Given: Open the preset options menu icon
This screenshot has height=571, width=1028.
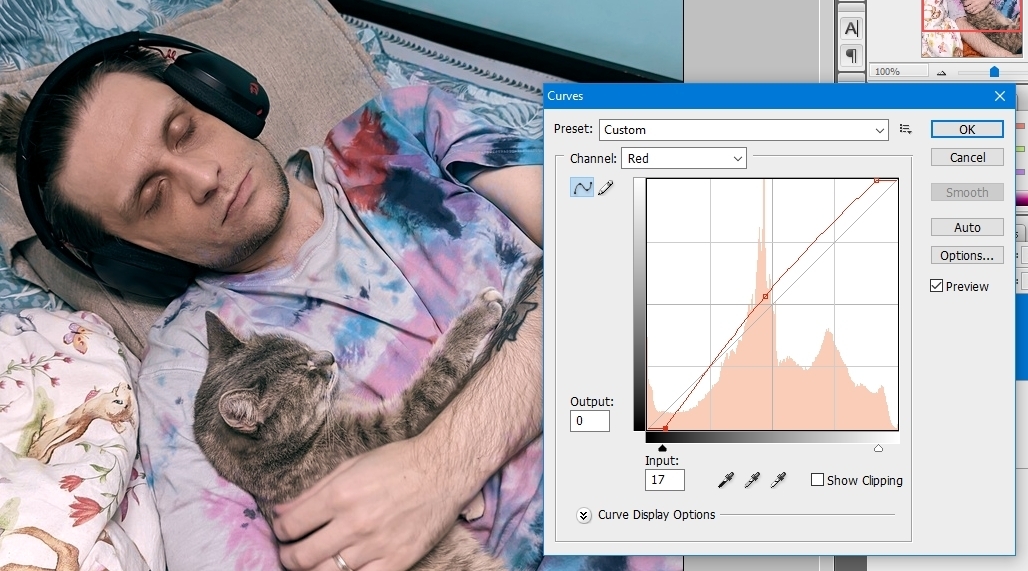Looking at the screenshot, I should click(905, 129).
